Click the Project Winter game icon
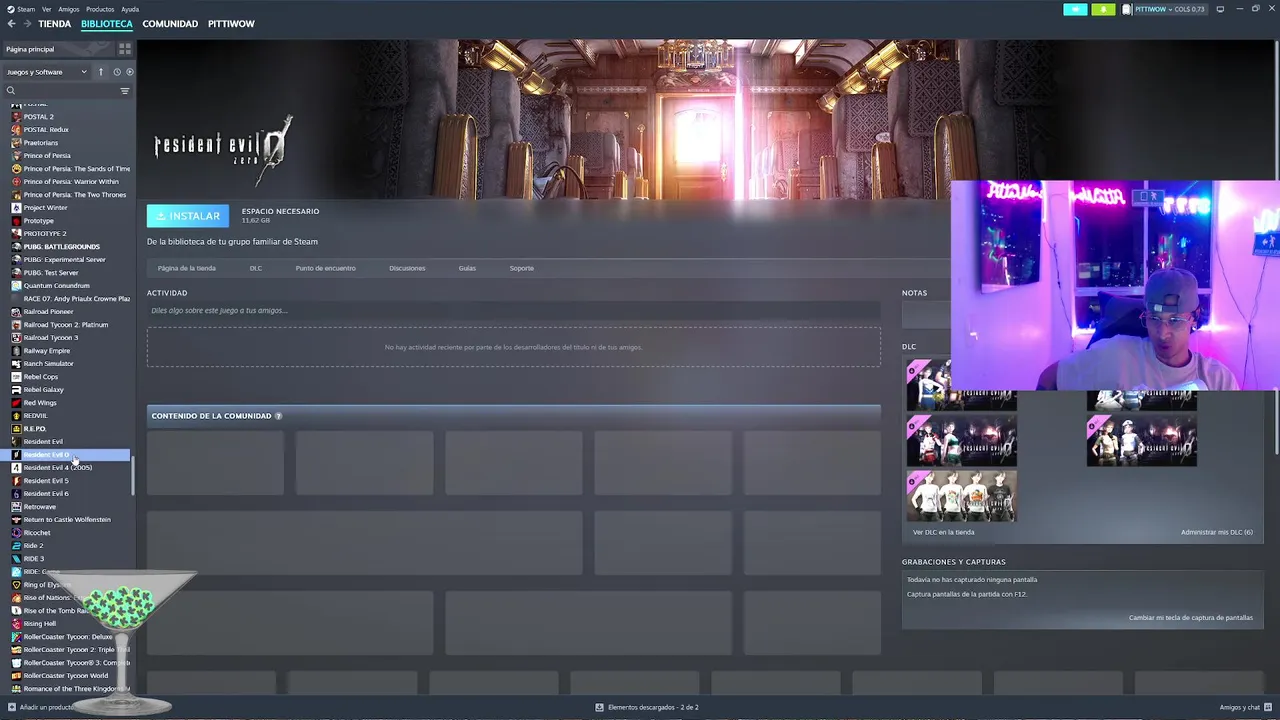The height and width of the screenshot is (720, 1280). click(16, 208)
